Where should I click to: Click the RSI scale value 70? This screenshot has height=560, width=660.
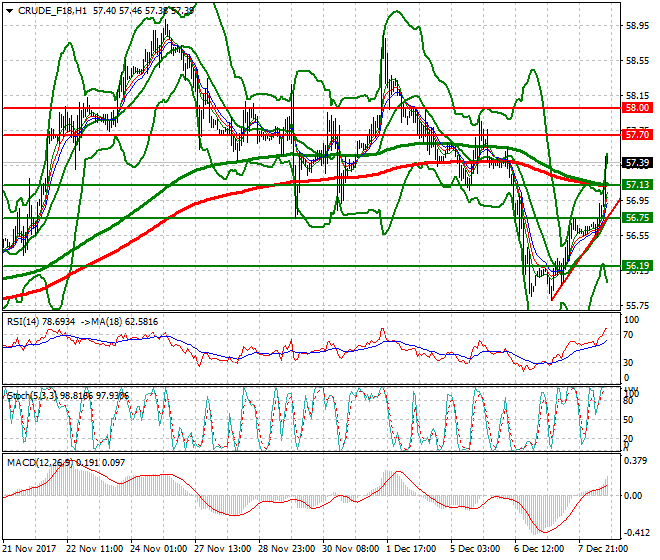pos(628,335)
